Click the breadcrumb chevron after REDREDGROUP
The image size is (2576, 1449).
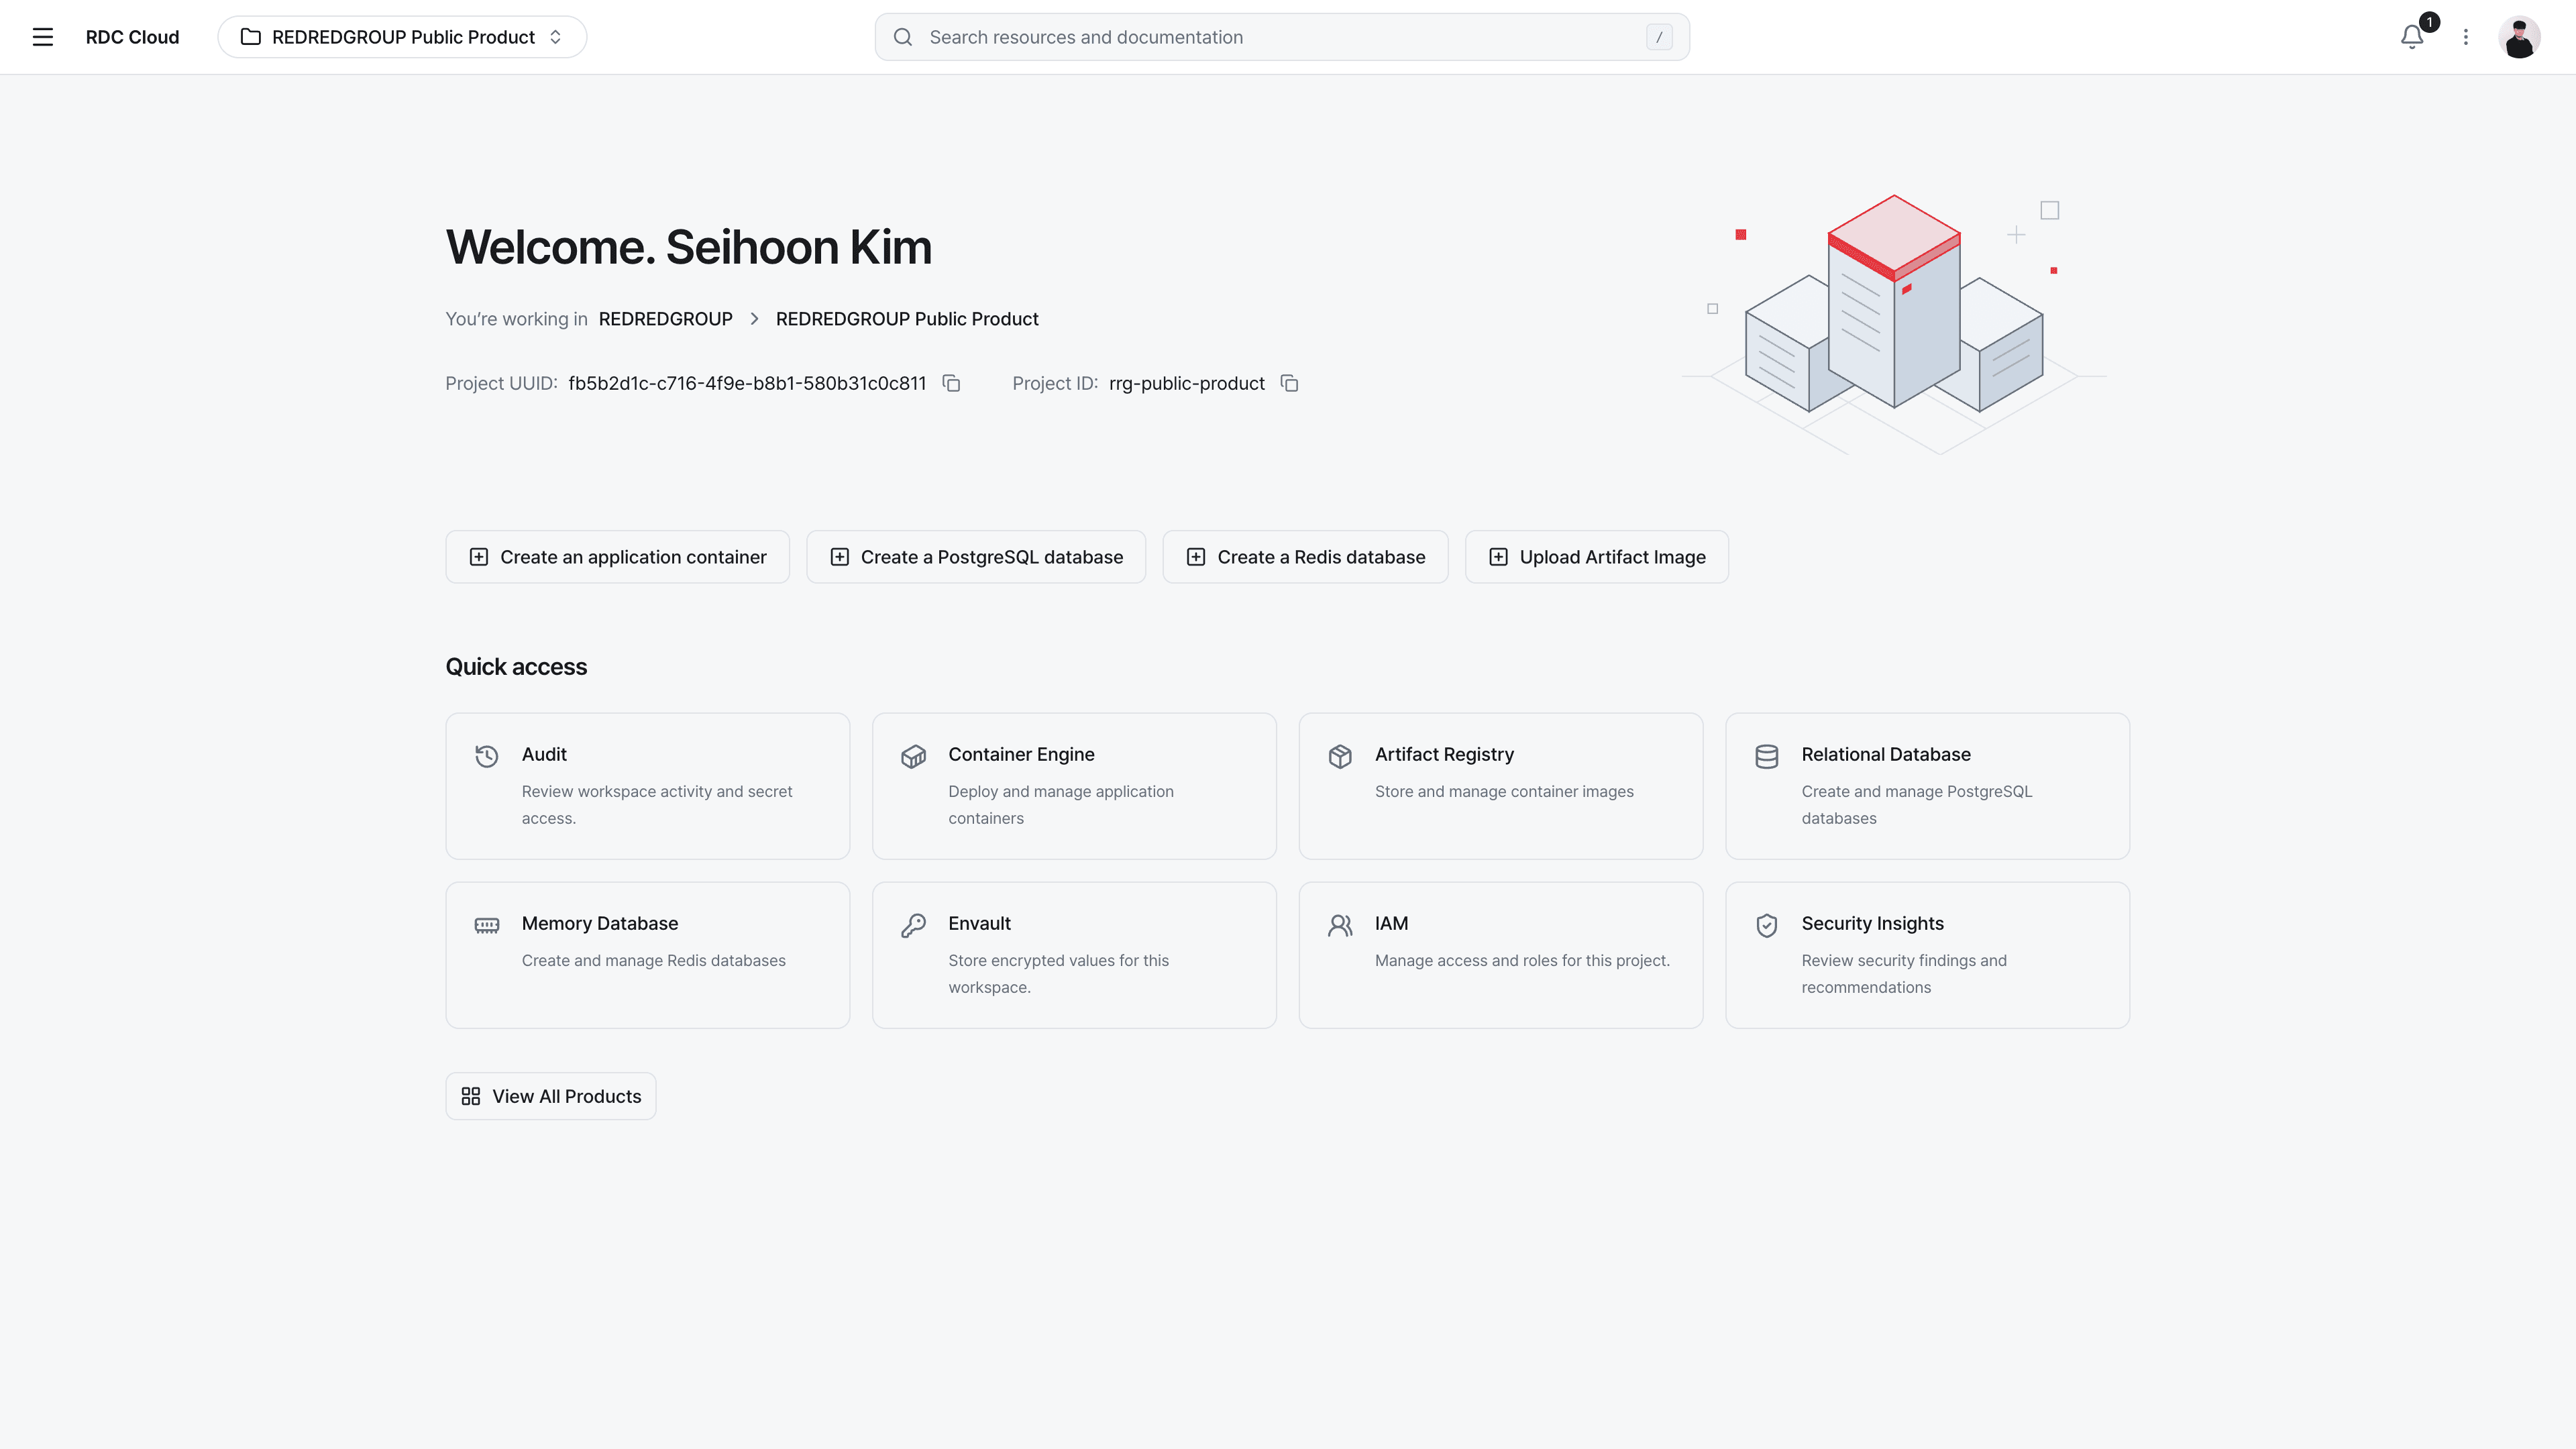pyautogui.click(x=754, y=319)
